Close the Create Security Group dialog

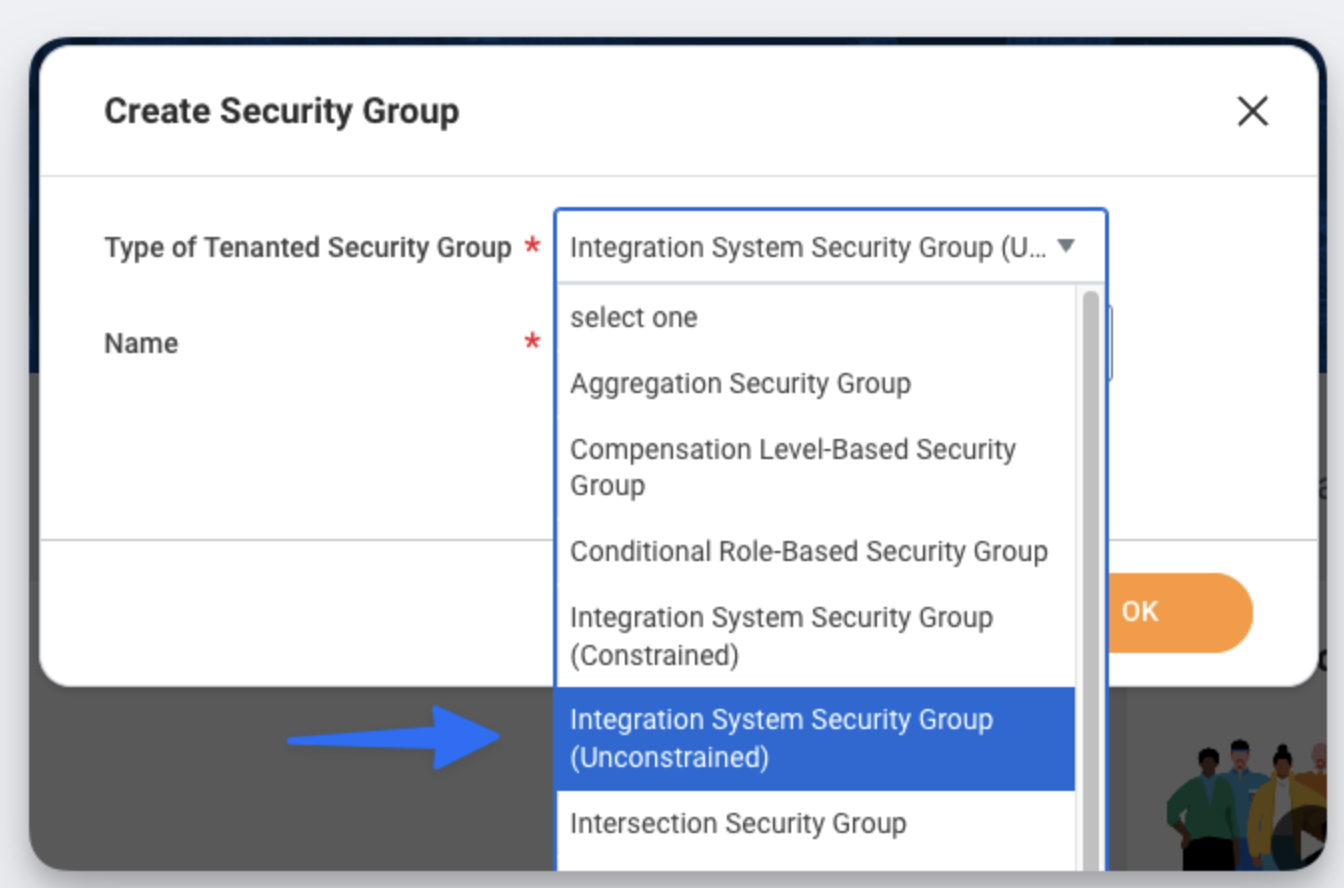[1252, 111]
